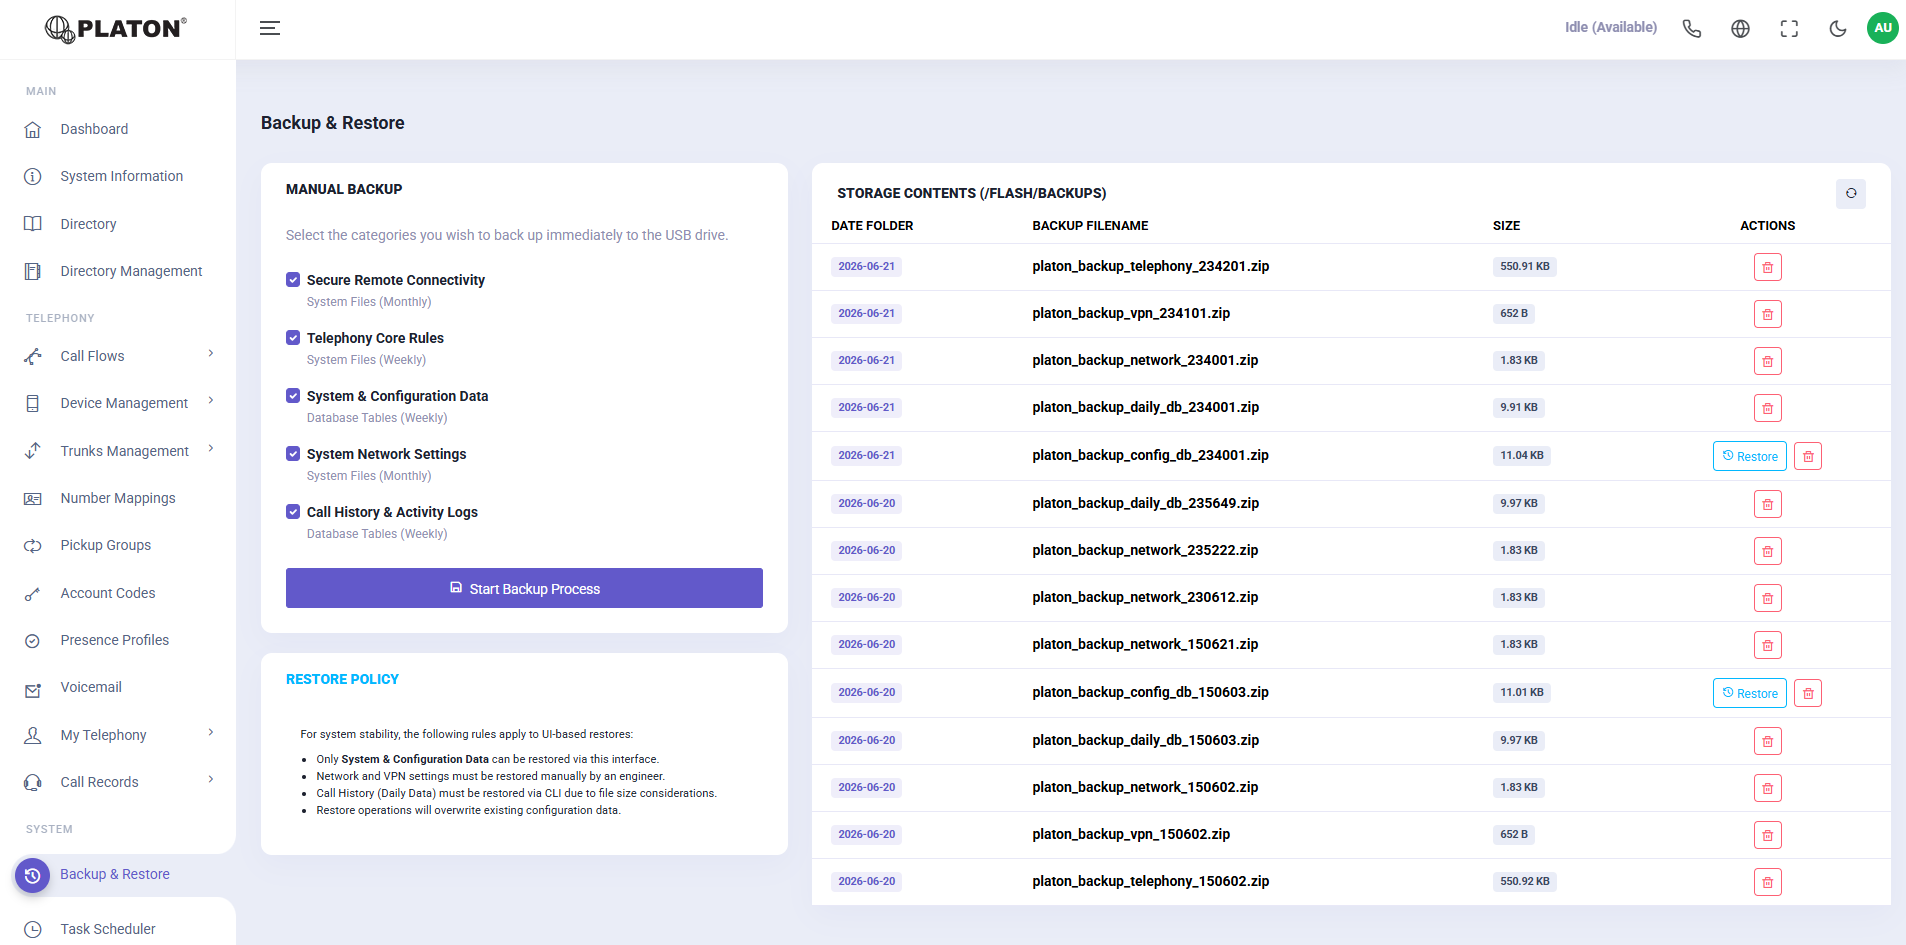Start the backup process
The width and height of the screenshot is (1906, 945).
(x=524, y=588)
